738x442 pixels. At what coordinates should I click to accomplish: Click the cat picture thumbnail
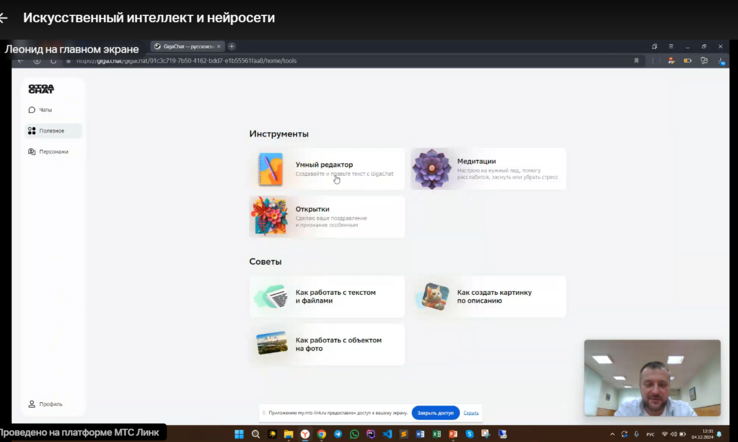(434, 297)
